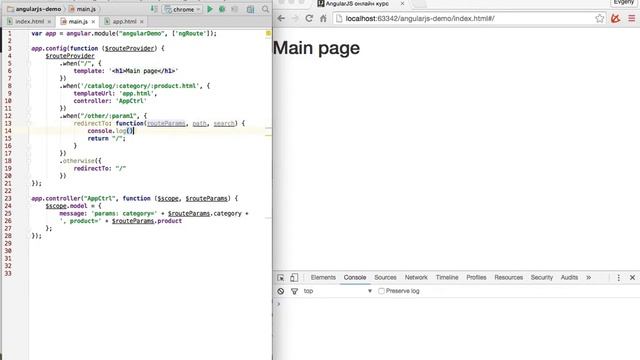The image size is (640, 360).
Task: Start debugging with the green bug icon
Action: [222, 9]
